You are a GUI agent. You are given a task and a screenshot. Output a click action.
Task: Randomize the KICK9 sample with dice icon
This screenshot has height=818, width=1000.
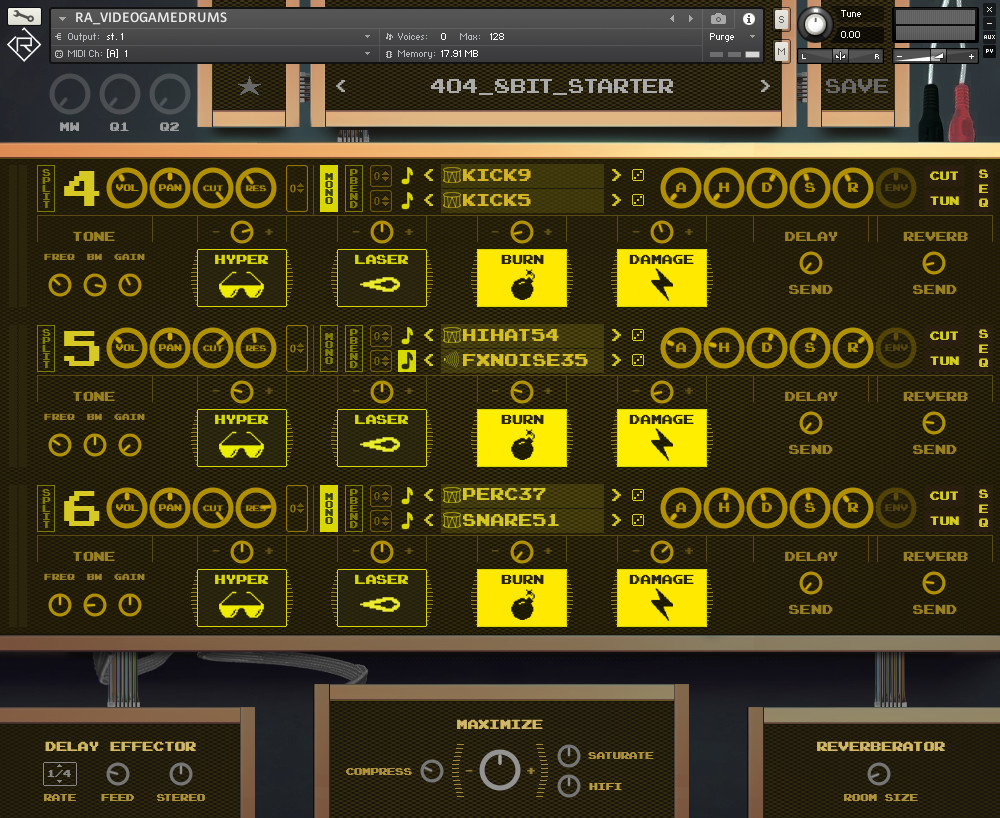pyautogui.click(x=638, y=175)
